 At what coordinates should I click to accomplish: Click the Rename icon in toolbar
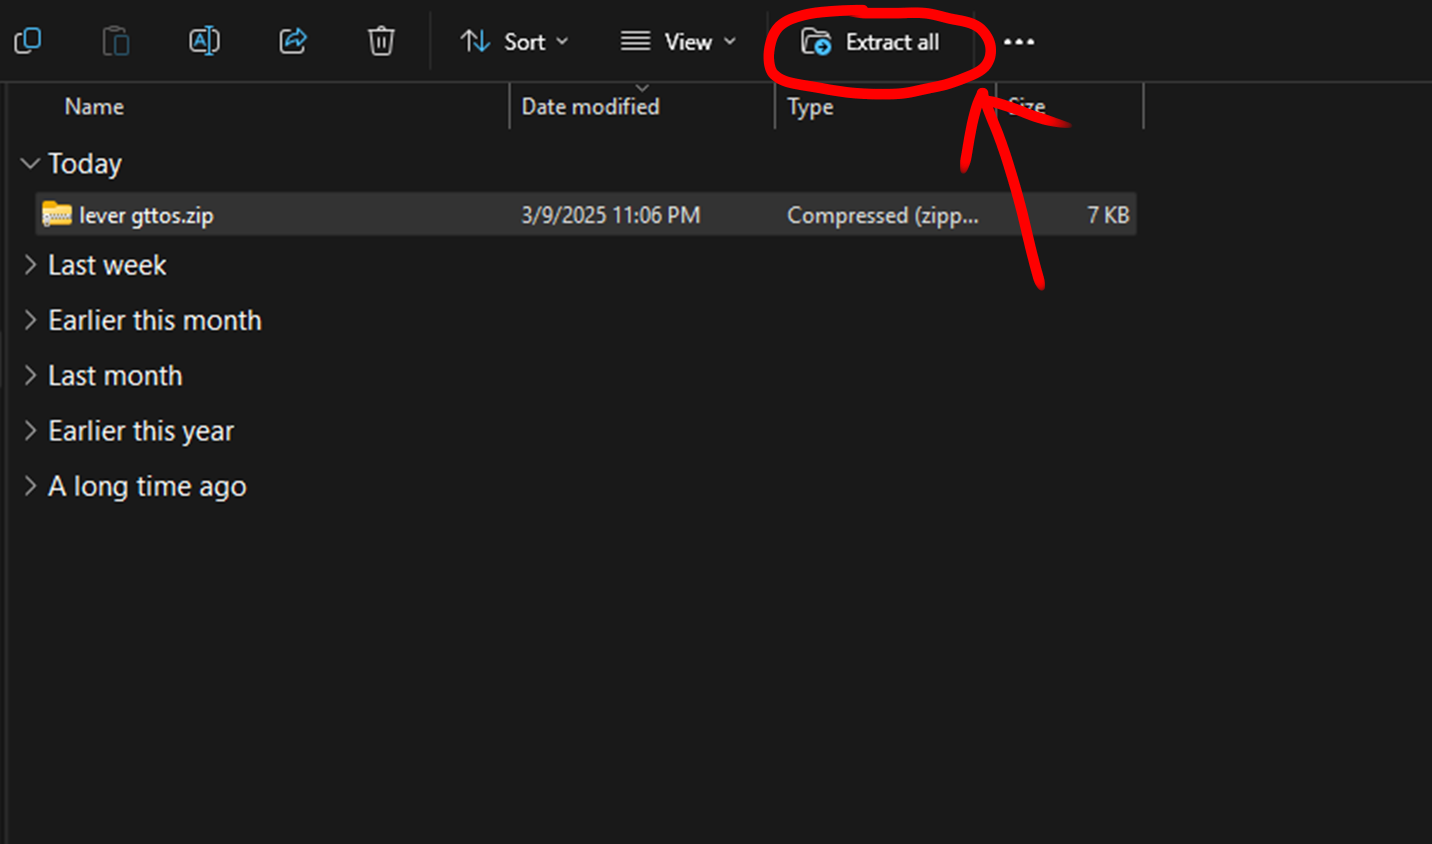(204, 41)
